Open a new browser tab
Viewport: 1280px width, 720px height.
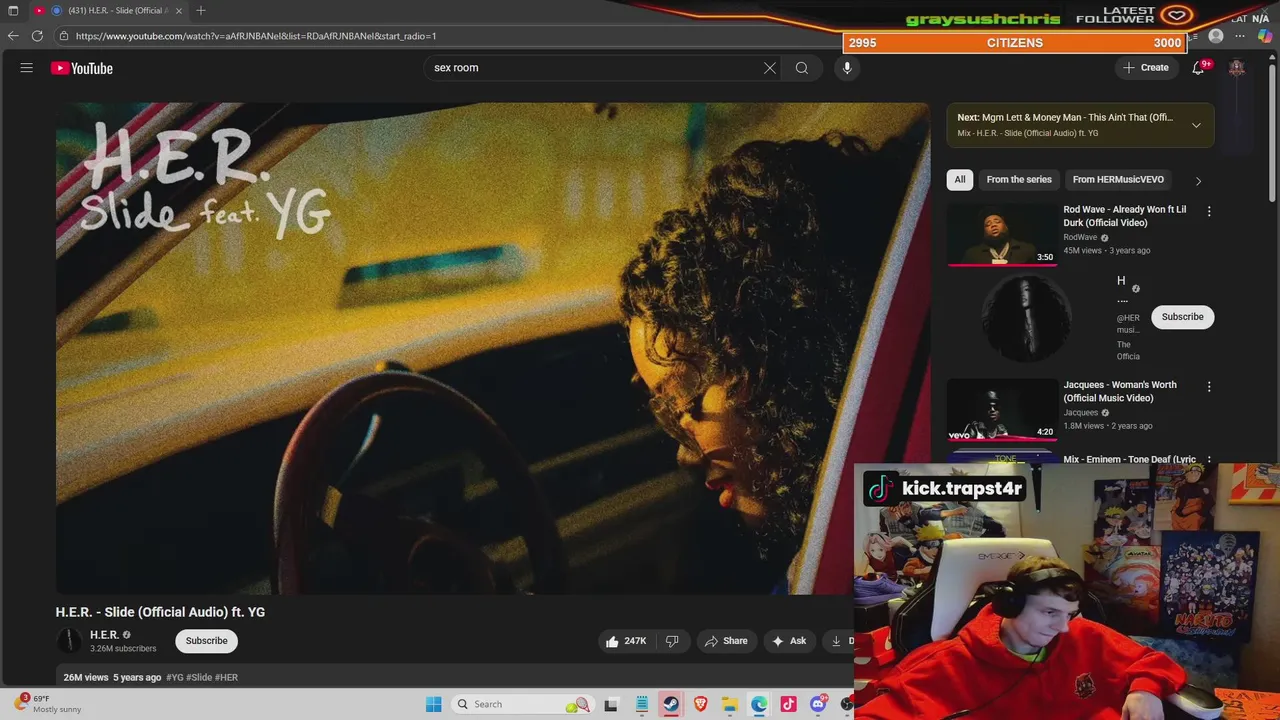tap(201, 10)
